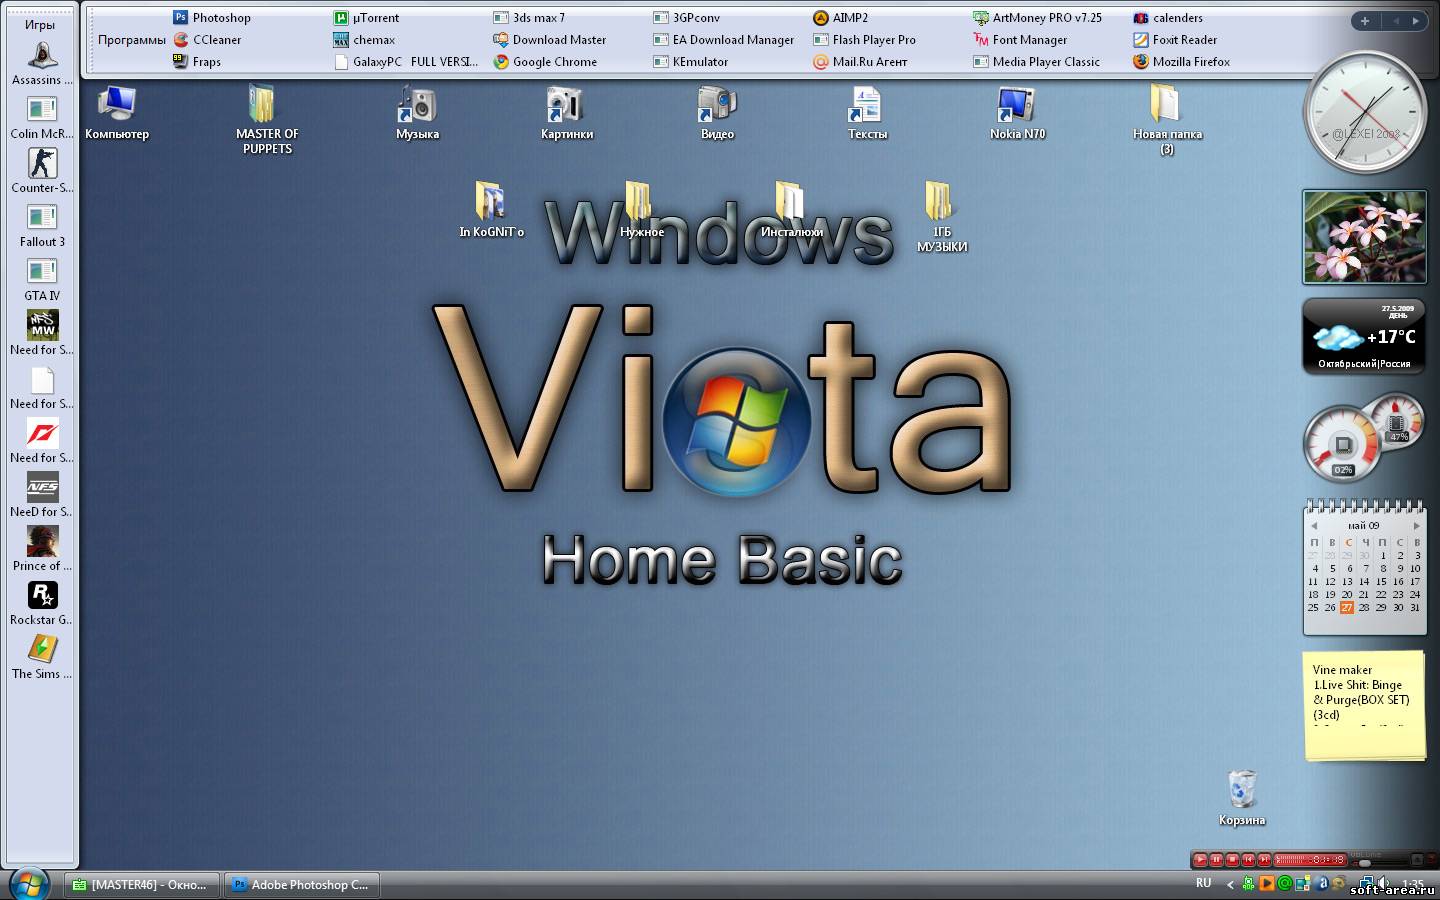The height and width of the screenshot is (900, 1440).
Task: Open the Музыка folder shortcut
Action: 417,105
